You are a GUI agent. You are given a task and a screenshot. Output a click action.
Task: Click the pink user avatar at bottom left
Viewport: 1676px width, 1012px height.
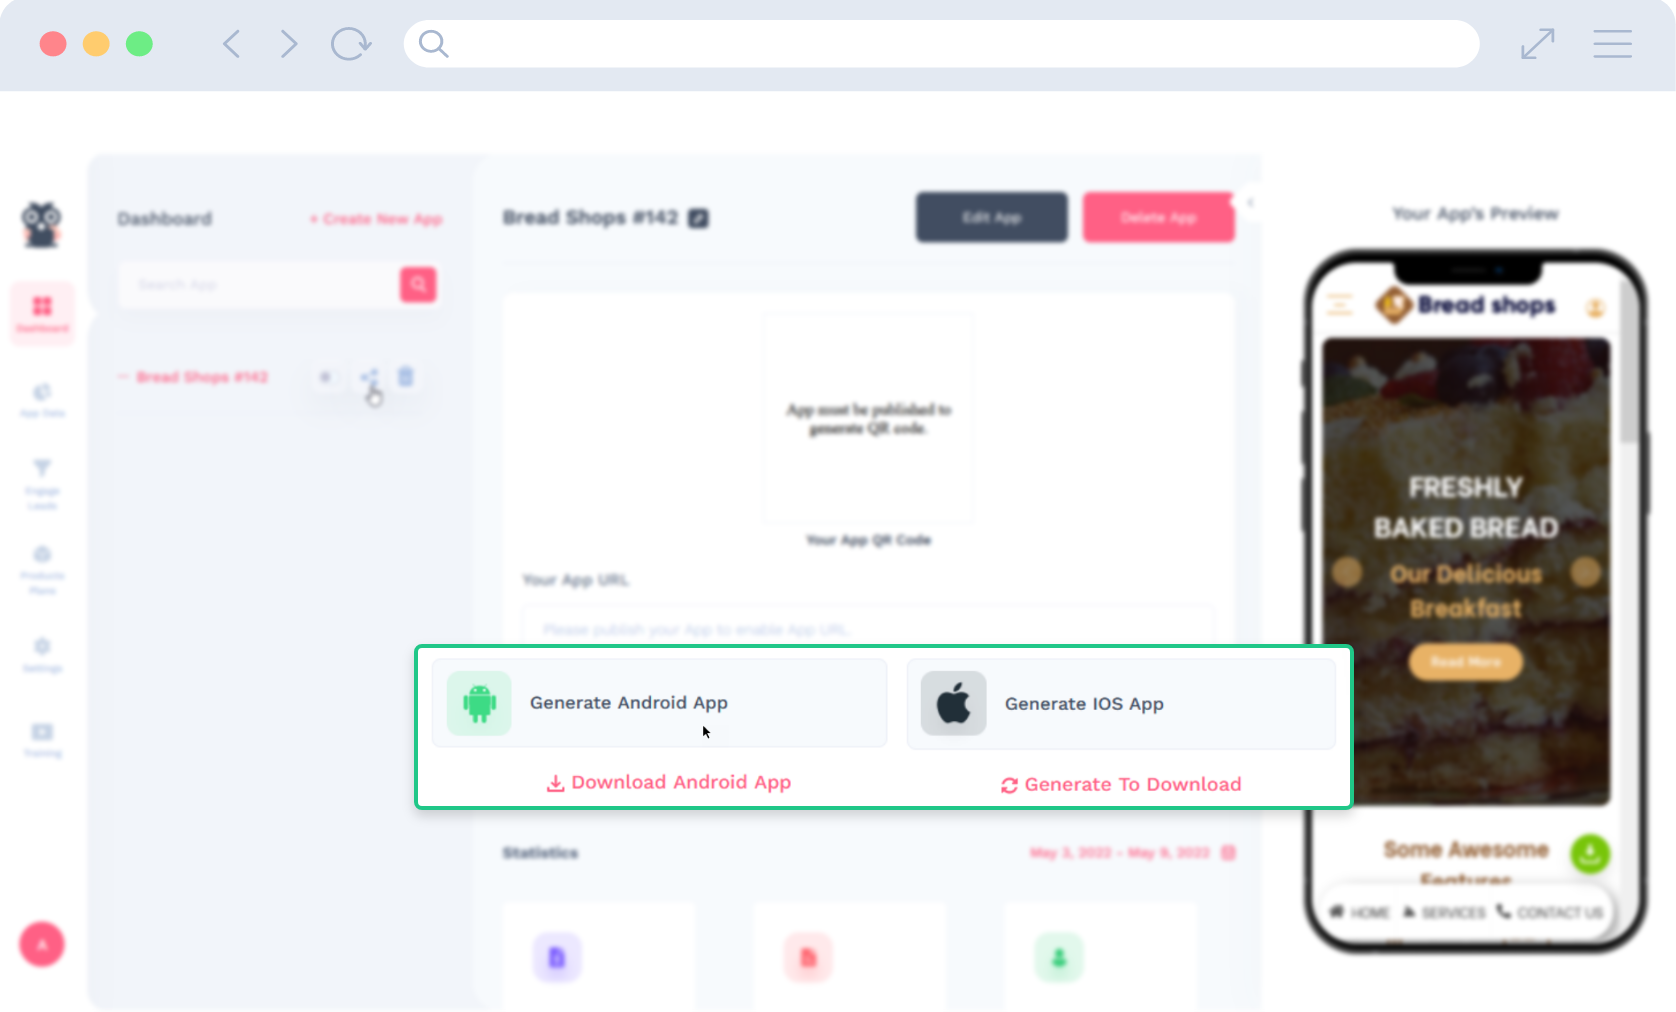(42, 944)
